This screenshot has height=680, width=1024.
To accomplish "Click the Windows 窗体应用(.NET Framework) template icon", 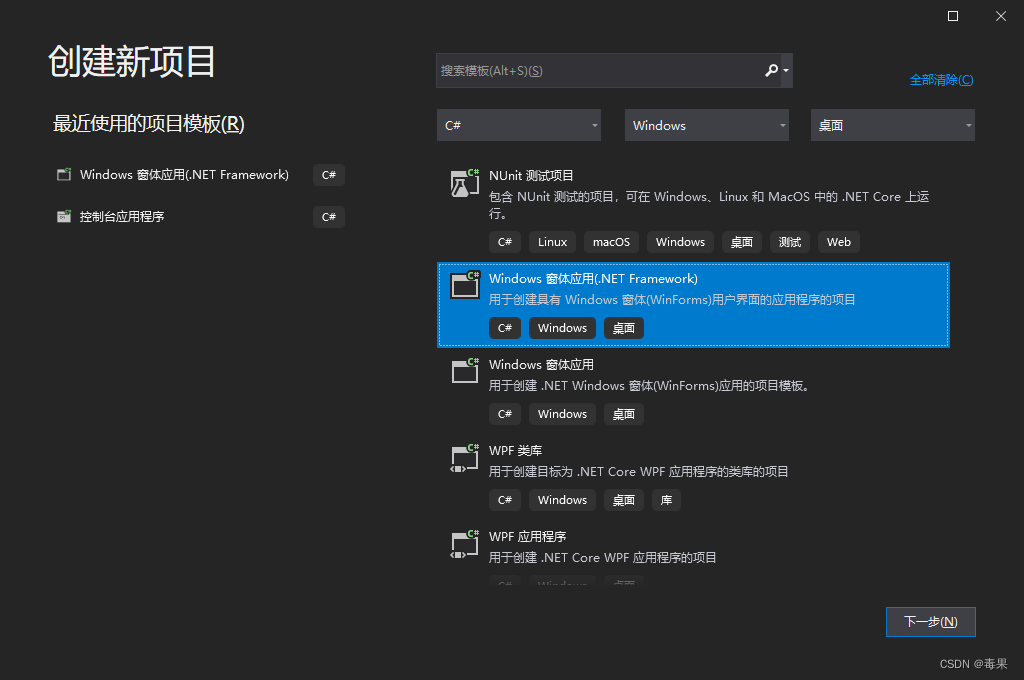I will [464, 284].
